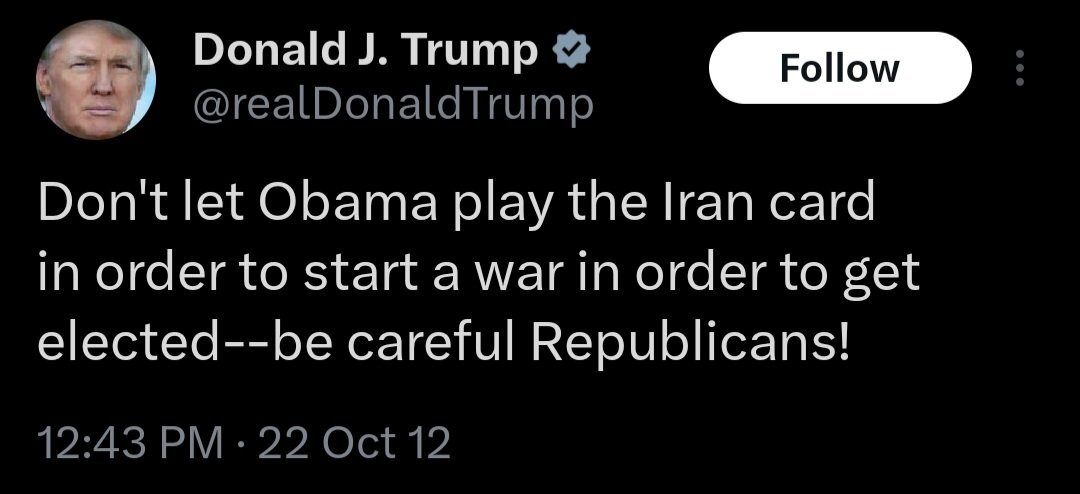Click the word "elected" in the tweet
Viewport: 1080px width, 494px height.
click(119, 341)
